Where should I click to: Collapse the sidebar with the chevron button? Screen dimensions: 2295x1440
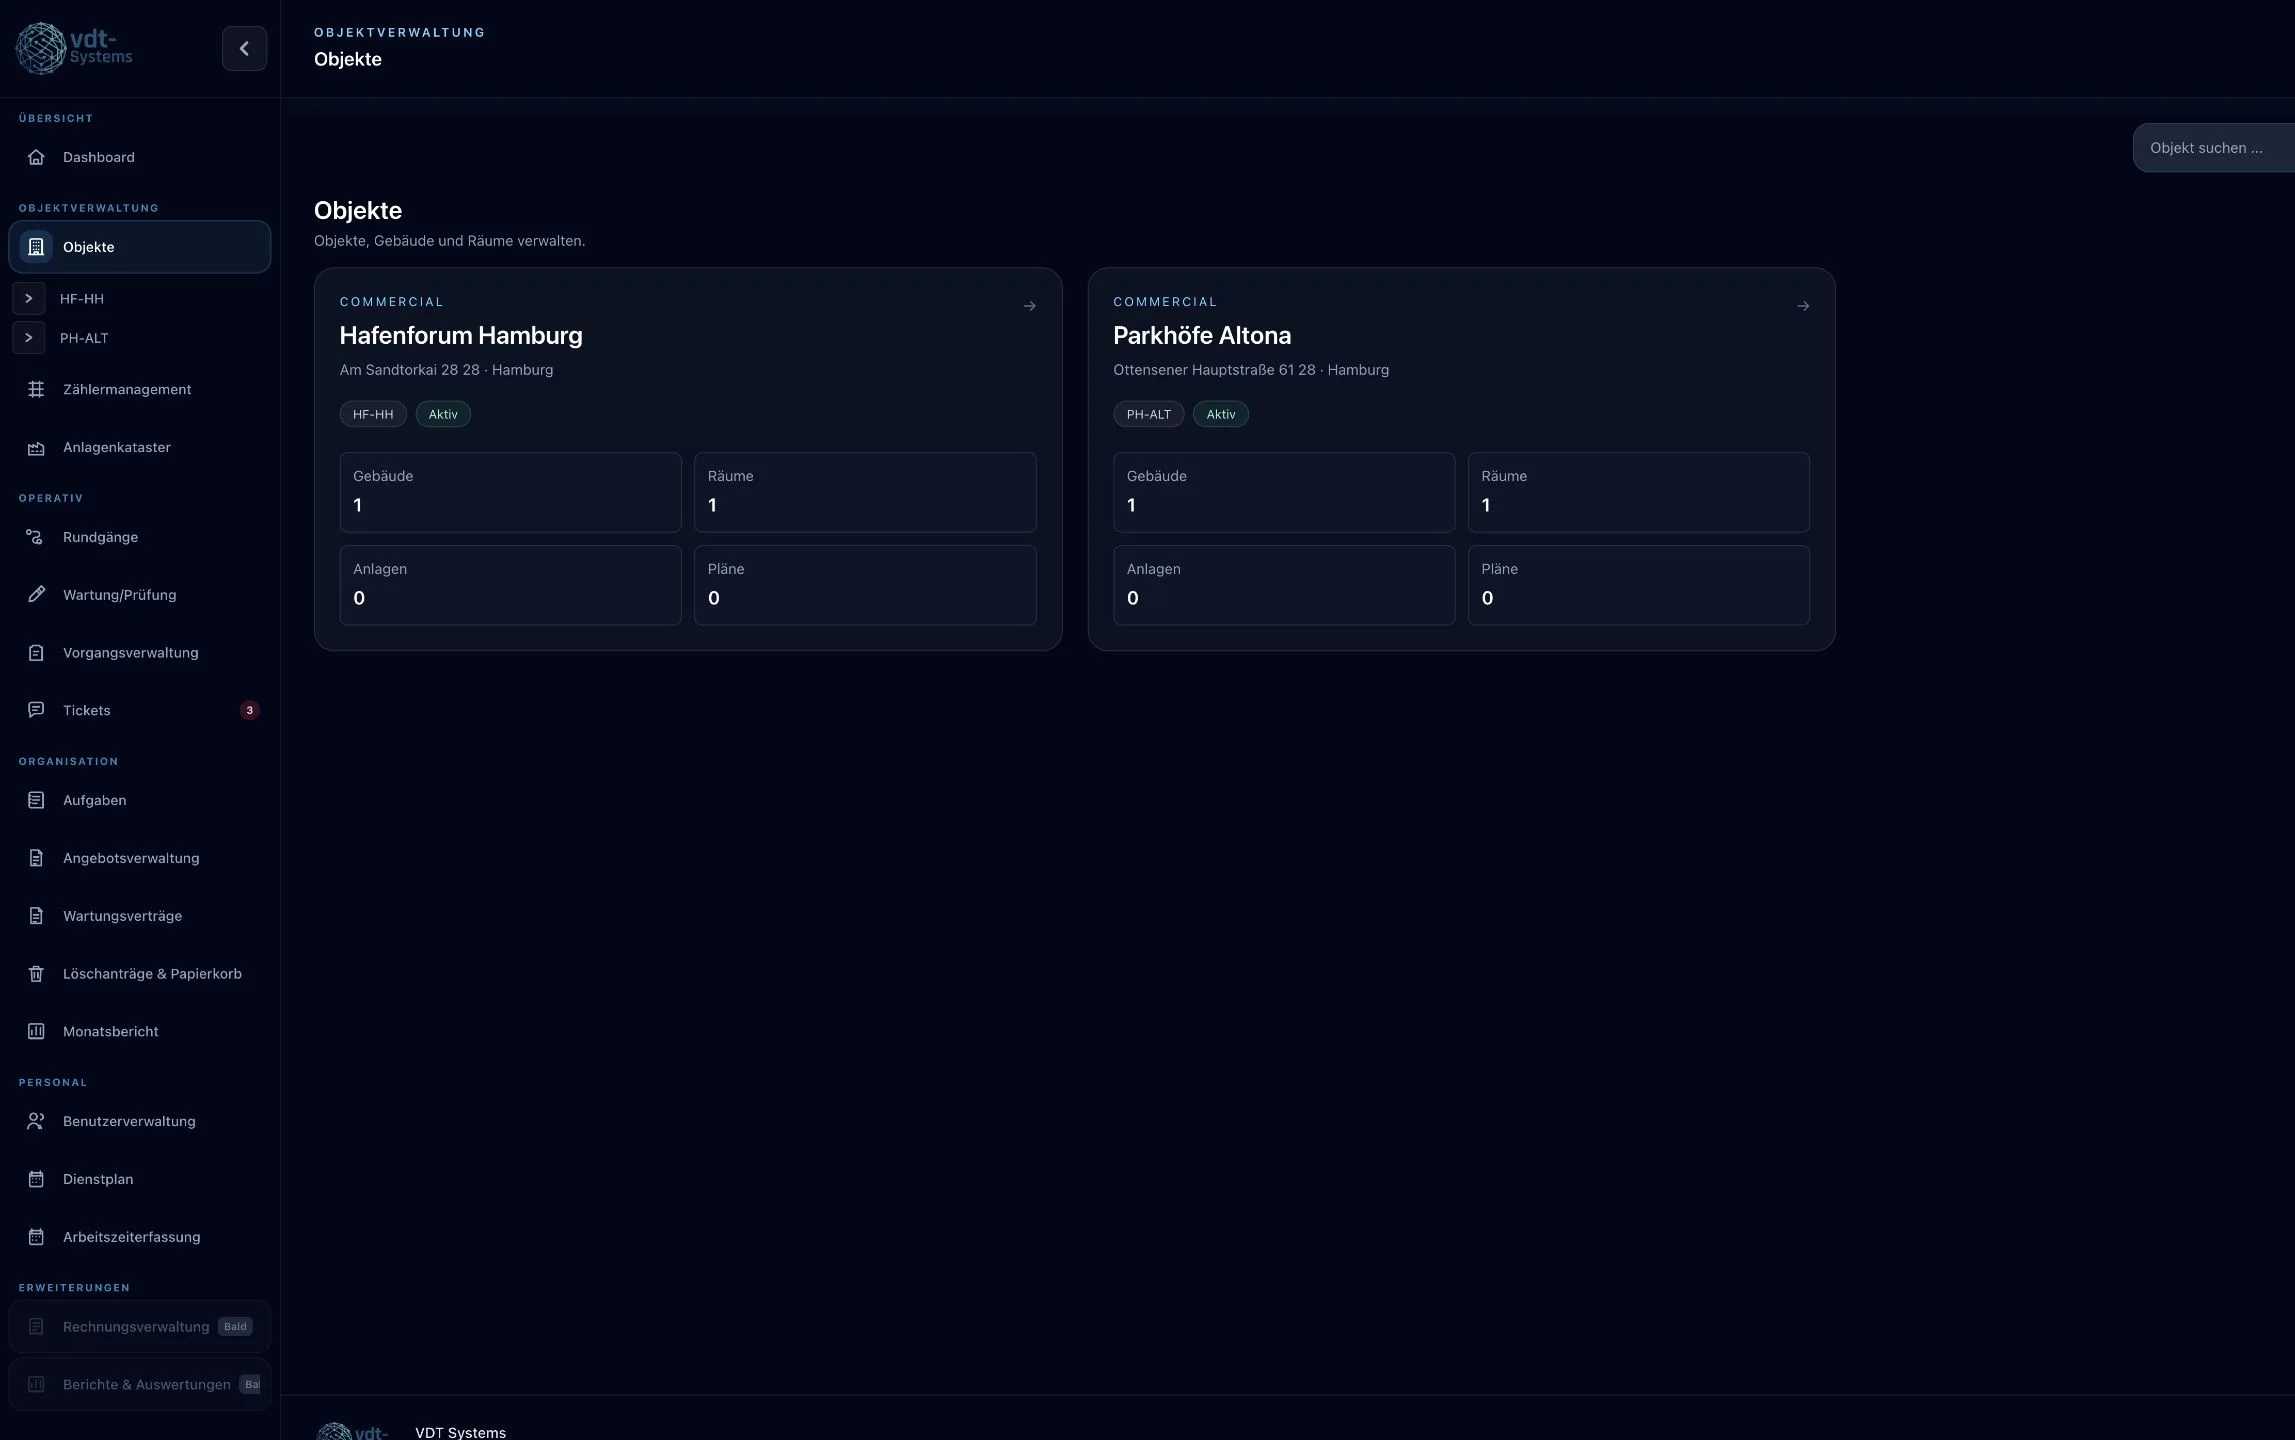pyautogui.click(x=244, y=48)
